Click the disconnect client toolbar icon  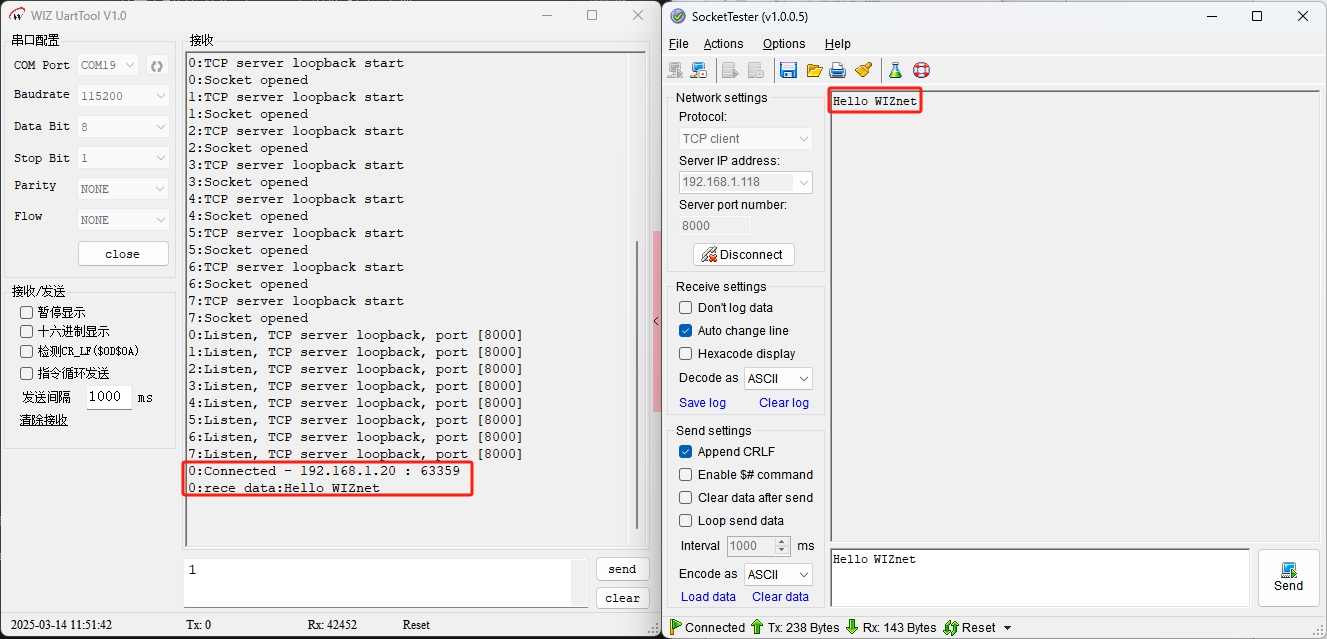(699, 70)
